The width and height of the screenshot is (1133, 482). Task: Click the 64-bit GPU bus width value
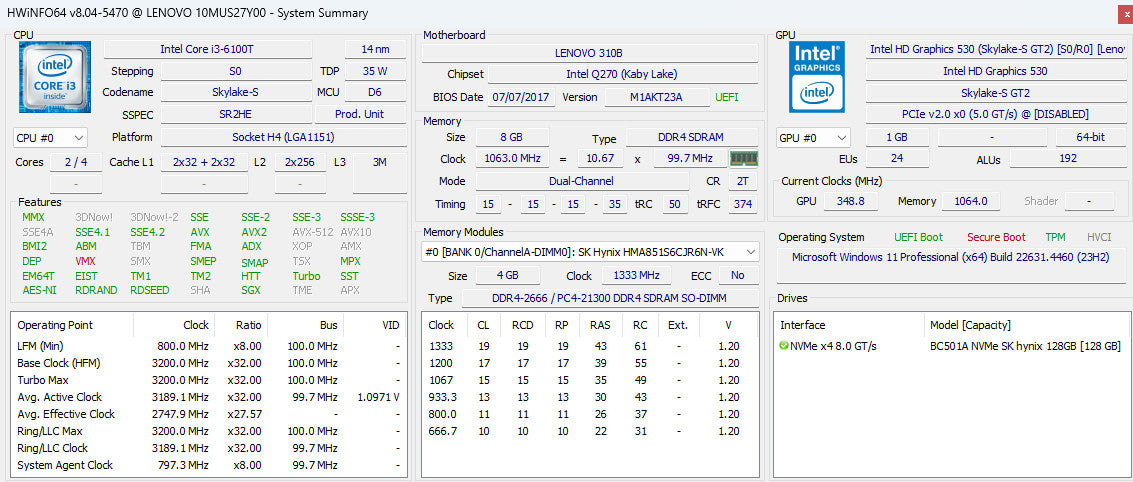point(1090,137)
